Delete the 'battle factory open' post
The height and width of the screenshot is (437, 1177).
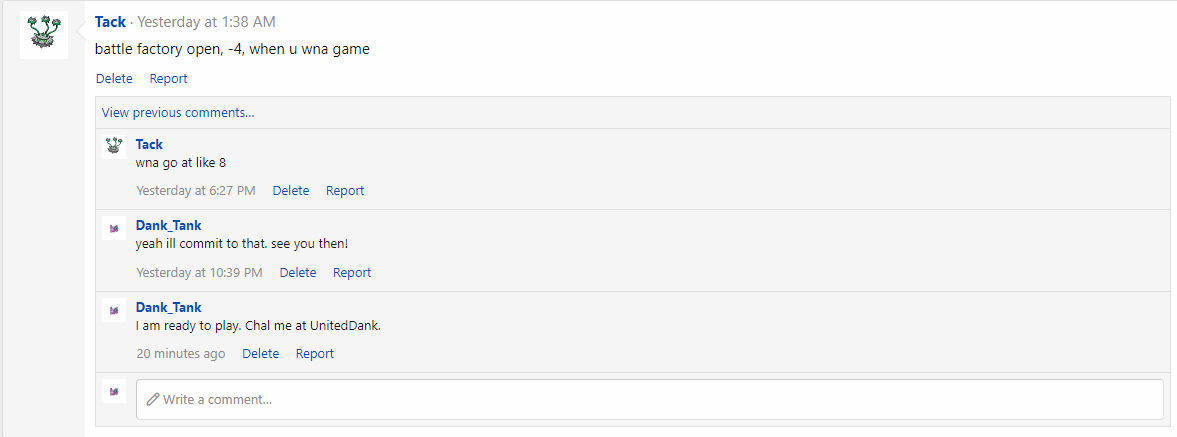pyautogui.click(x=114, y=79)
